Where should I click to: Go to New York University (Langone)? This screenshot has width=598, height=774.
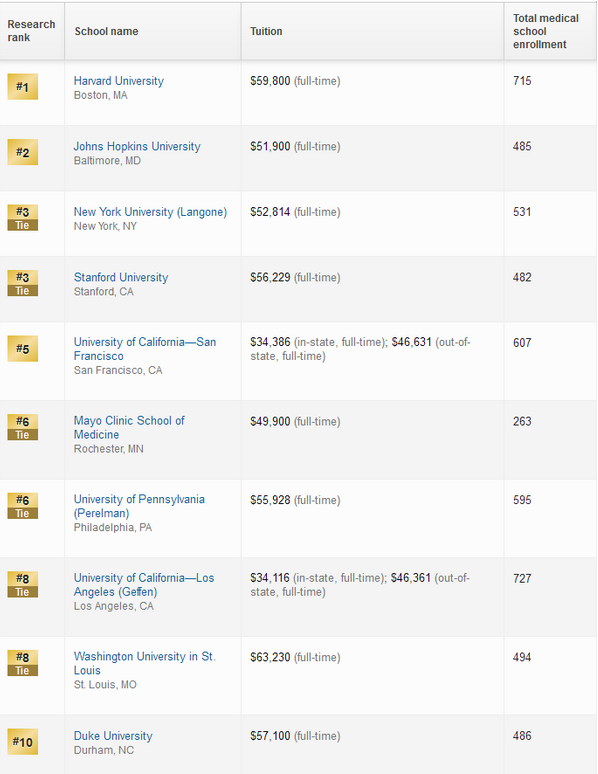coord(150,212)
